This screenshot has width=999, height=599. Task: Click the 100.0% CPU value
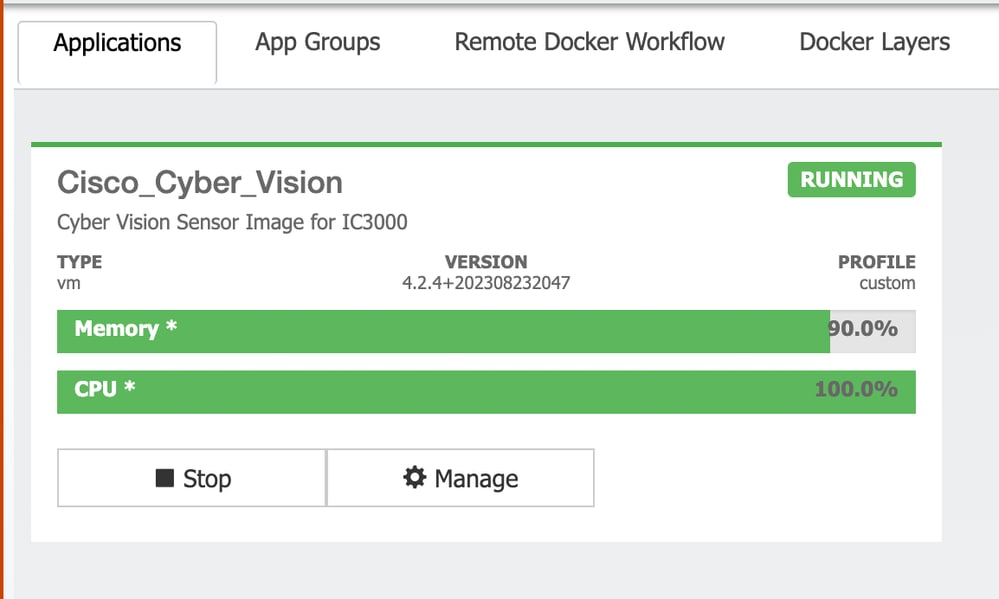tap(856, 389)
